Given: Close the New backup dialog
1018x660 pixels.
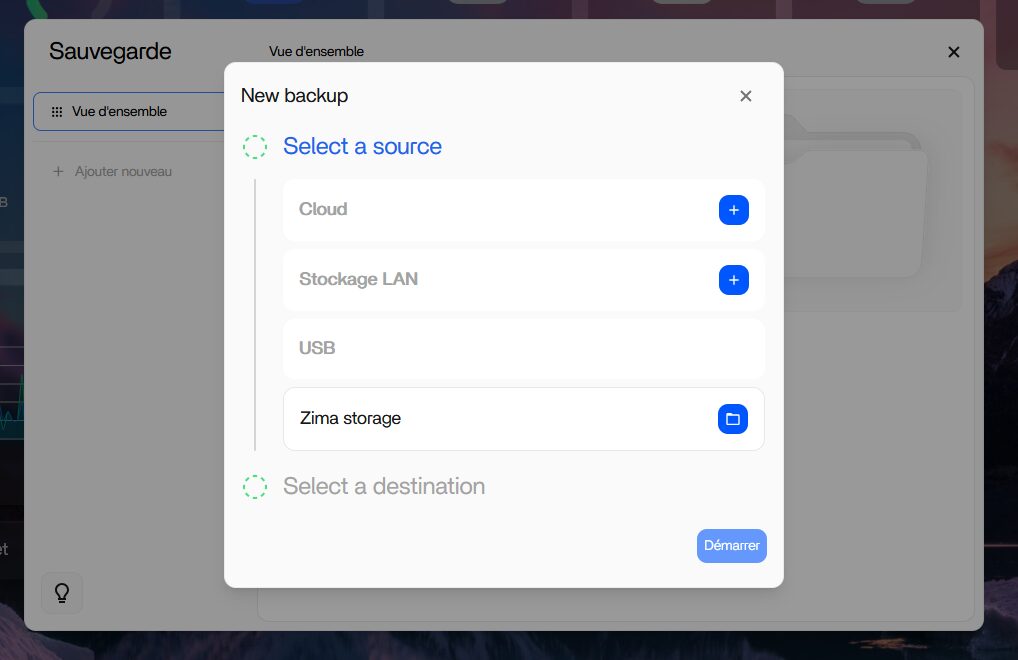Looking at the screenshot, I should click(x=745, y=96).
